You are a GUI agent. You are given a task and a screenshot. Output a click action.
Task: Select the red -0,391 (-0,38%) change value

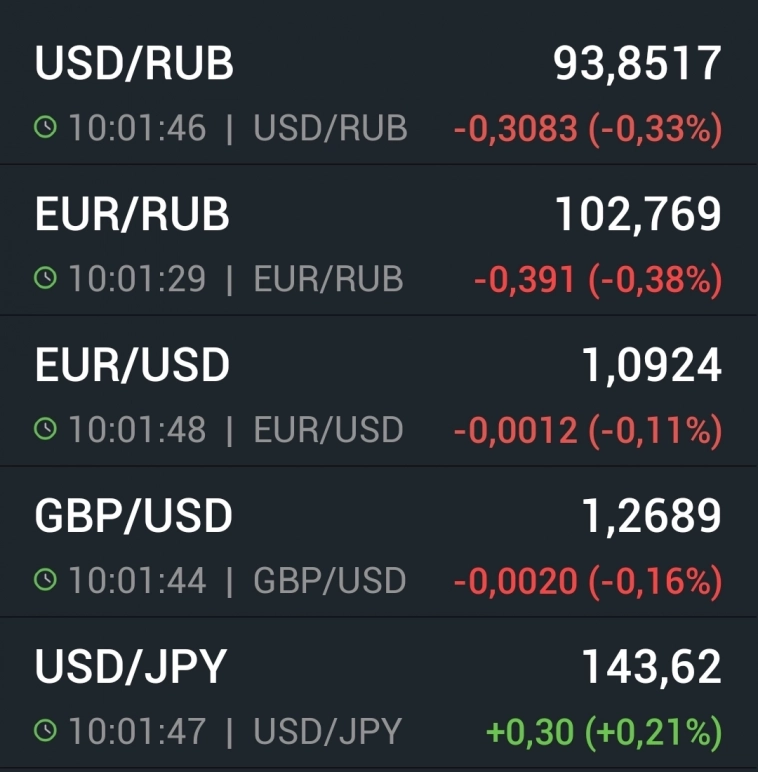(x=597, y=280)
